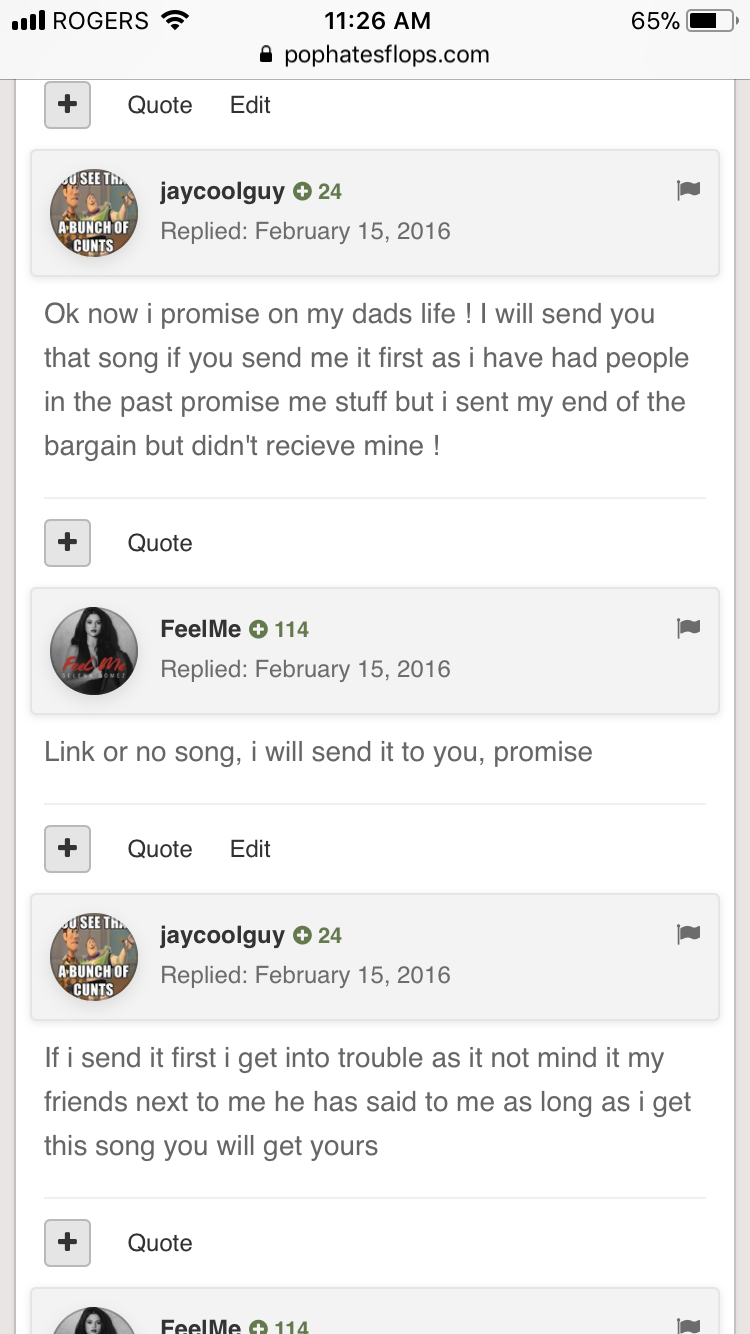This screenshot has height=1334, width=750.
Task: Click the green plus icon on jaycoolguy's second post
Action: [x=302, y=935]
